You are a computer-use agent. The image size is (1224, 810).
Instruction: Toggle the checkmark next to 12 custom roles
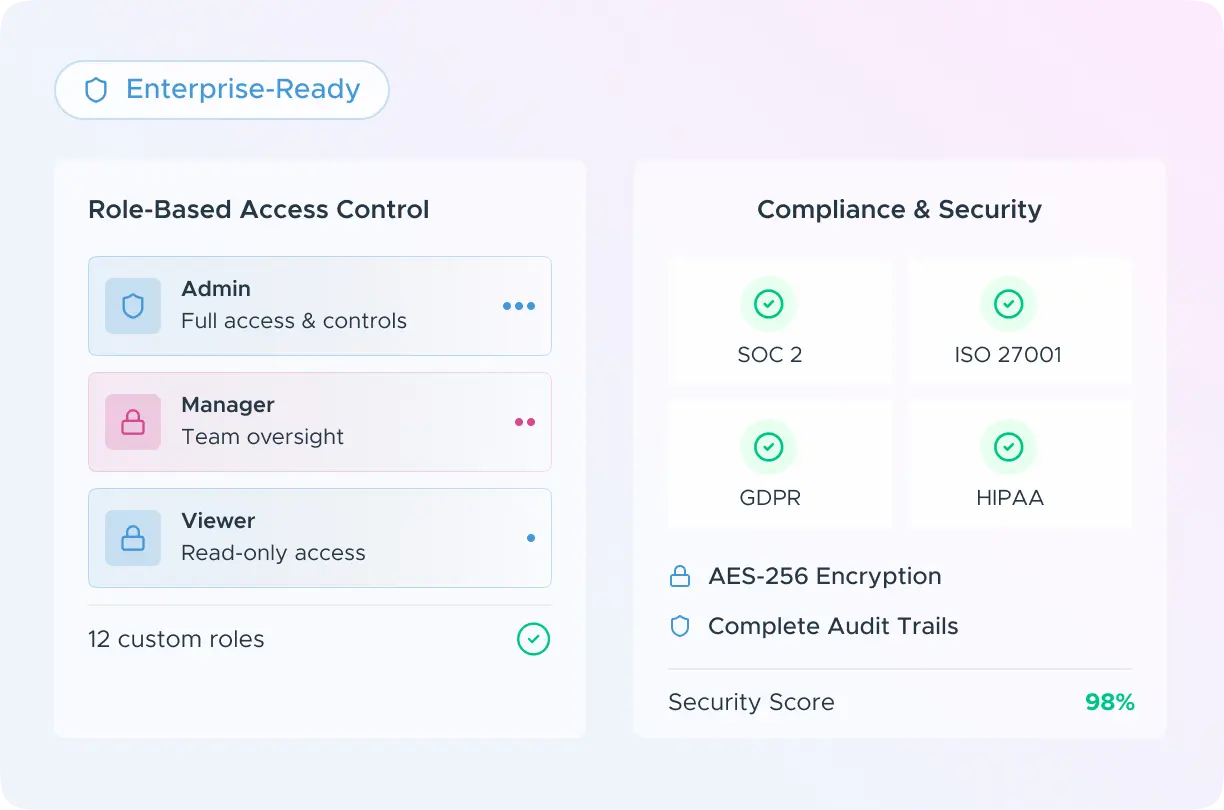tap(533, 639)
